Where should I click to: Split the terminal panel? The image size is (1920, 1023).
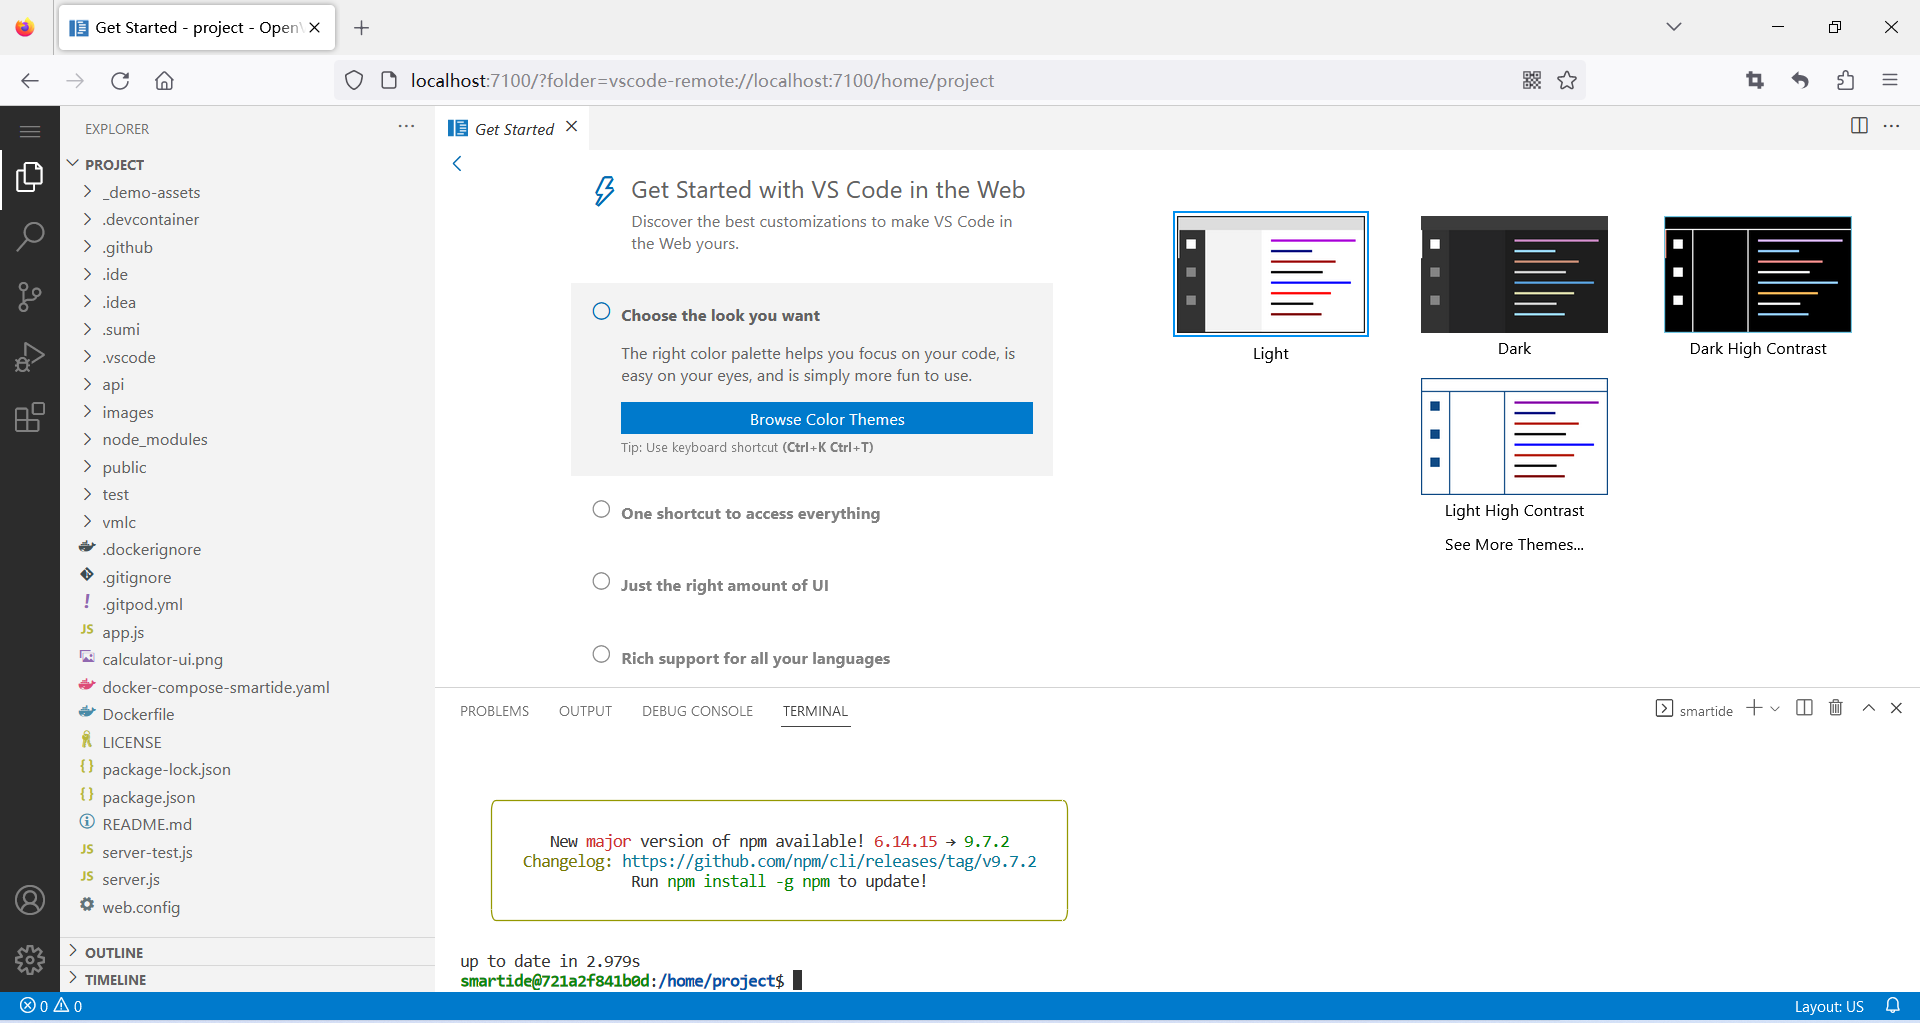[x=1804, y=708]
